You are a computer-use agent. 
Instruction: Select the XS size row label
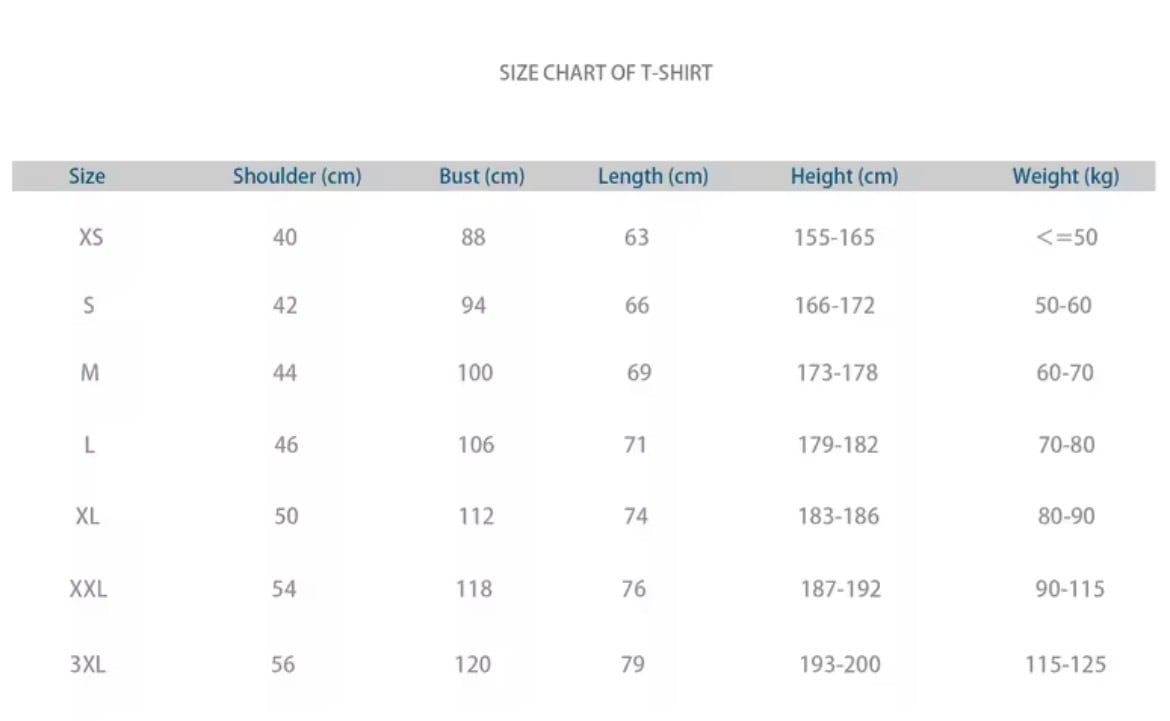pos(91,237)
